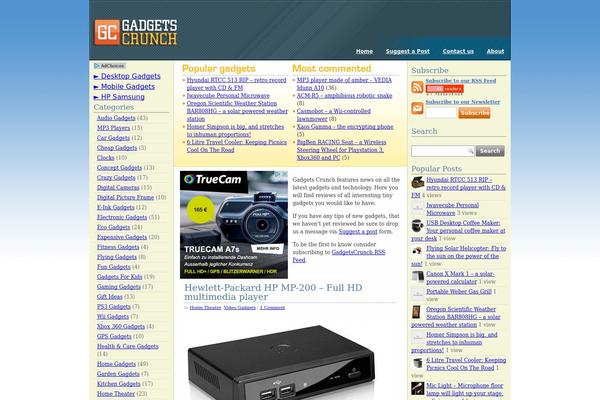The height and width of the screenshot is (400, 600).
Task: Open E-Ink Gadgets category
Action: (x=116, y=207)
